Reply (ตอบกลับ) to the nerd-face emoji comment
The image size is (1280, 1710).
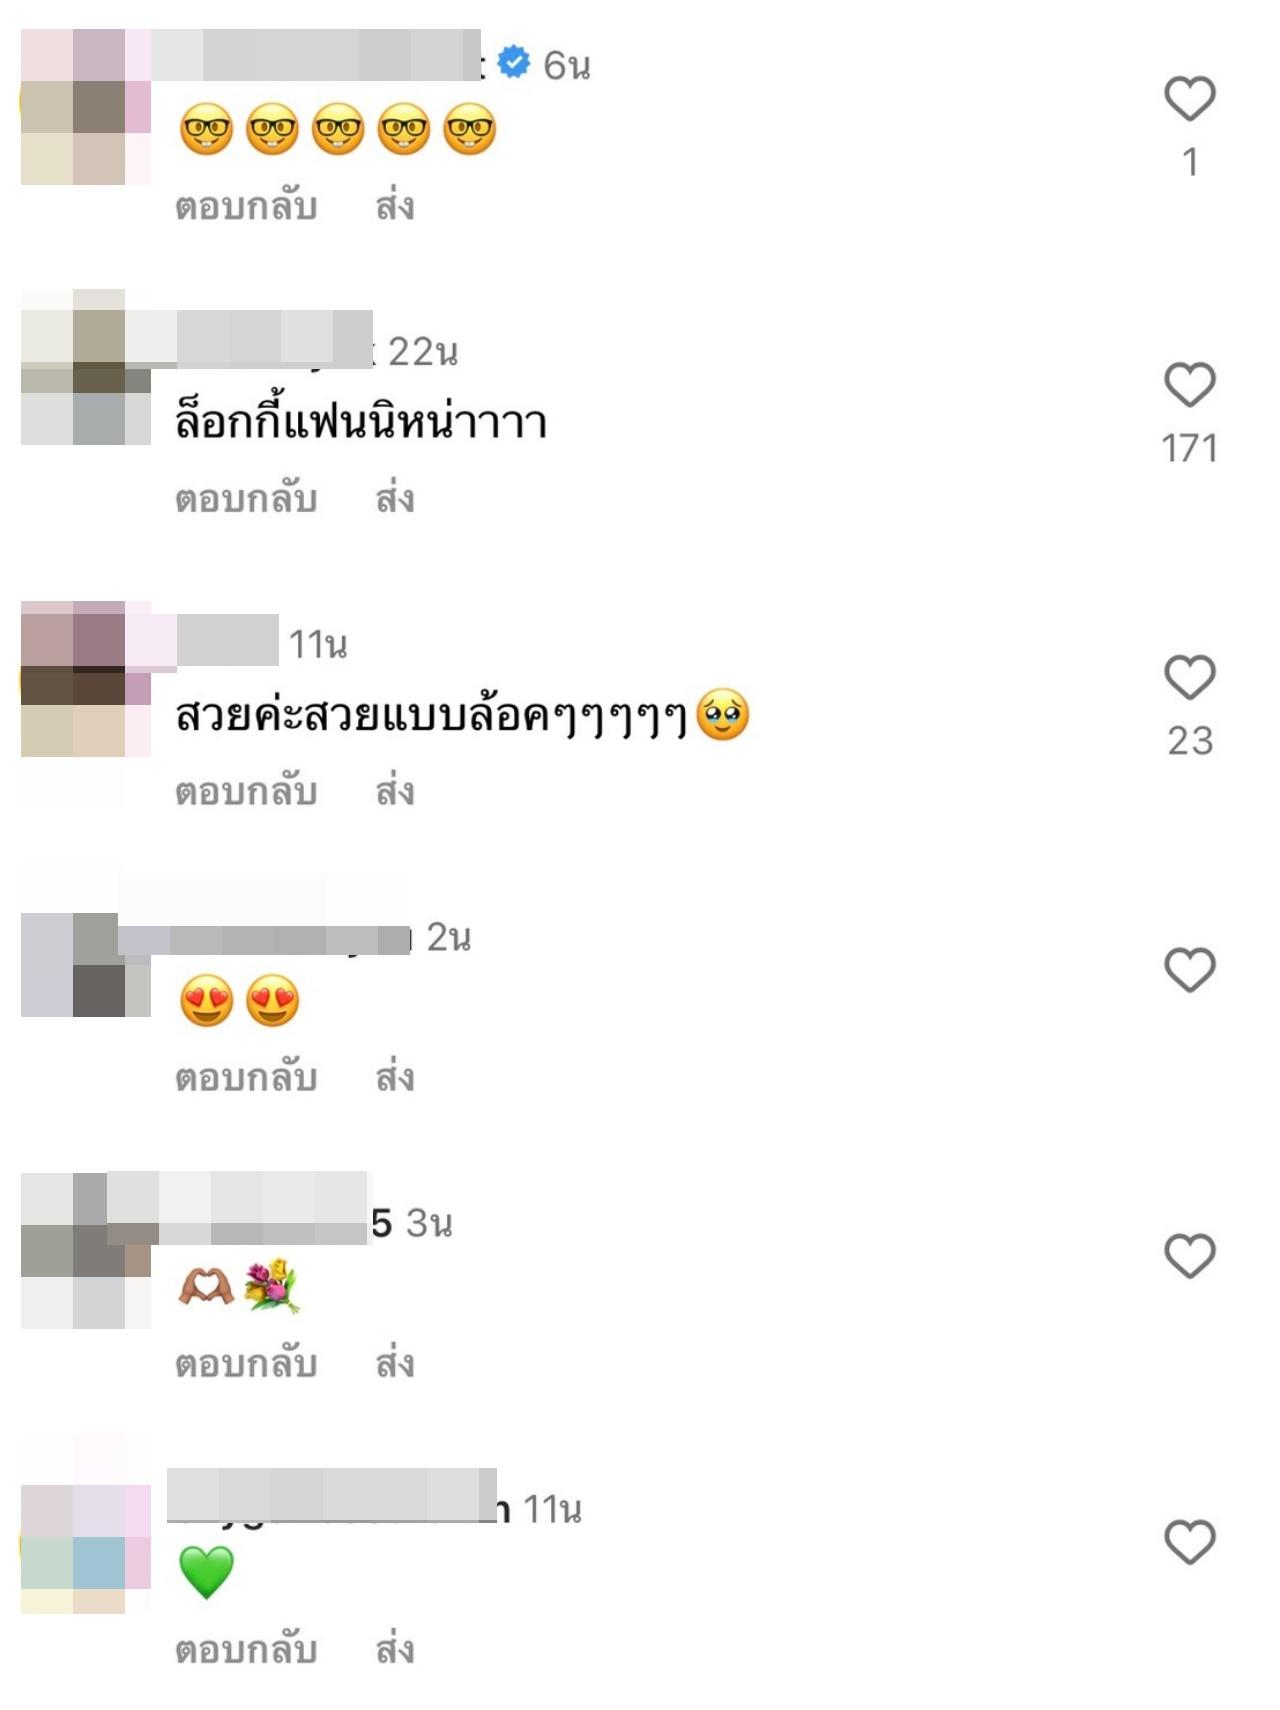[246, 207]
